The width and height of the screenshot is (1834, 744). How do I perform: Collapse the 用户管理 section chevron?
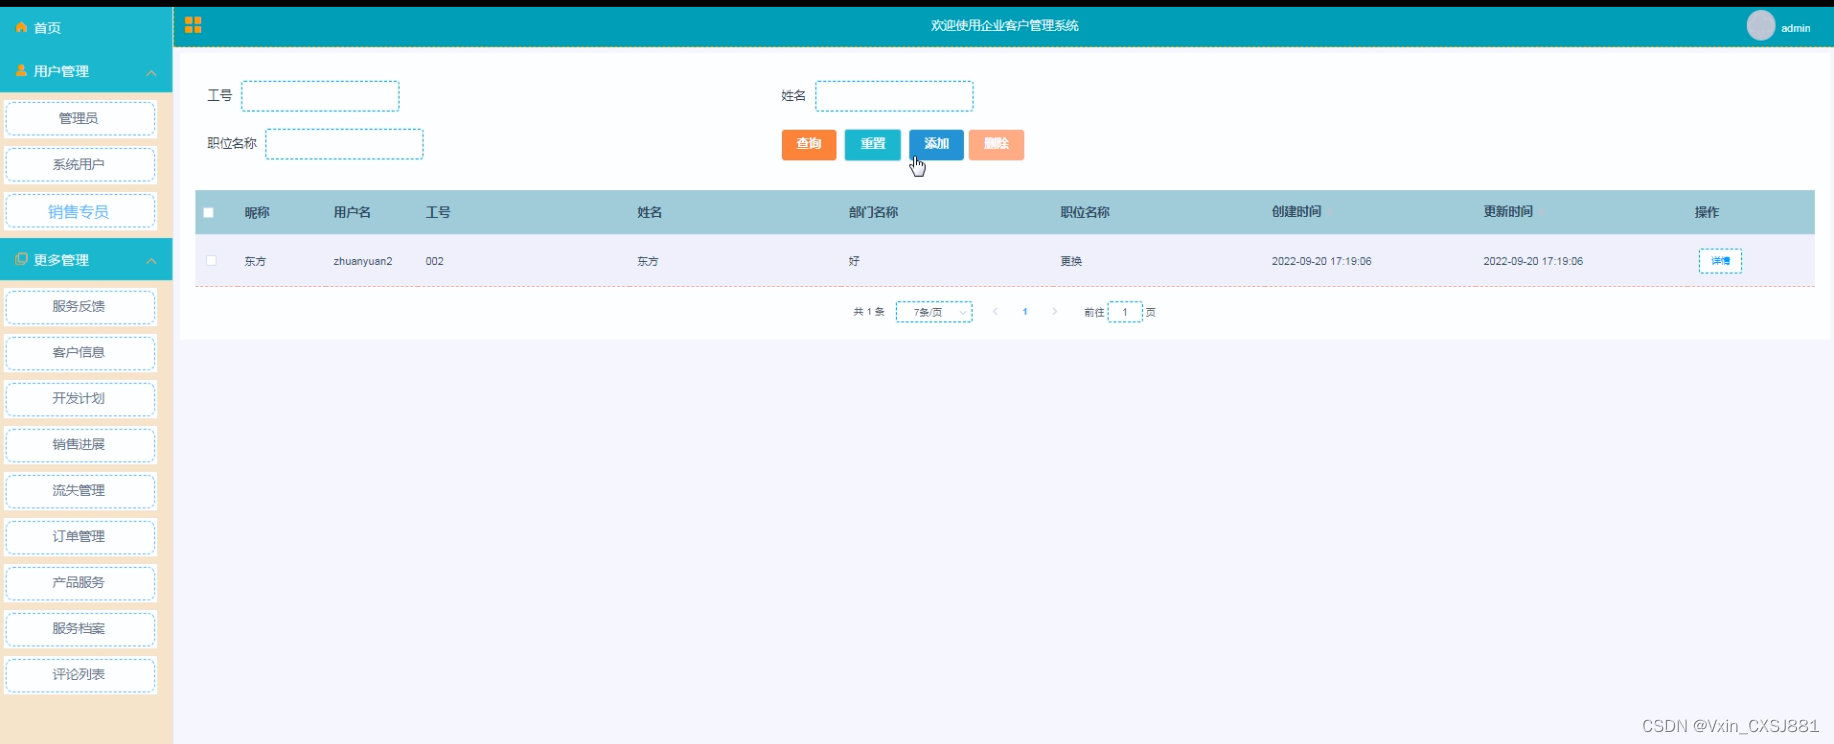(151, 73)
